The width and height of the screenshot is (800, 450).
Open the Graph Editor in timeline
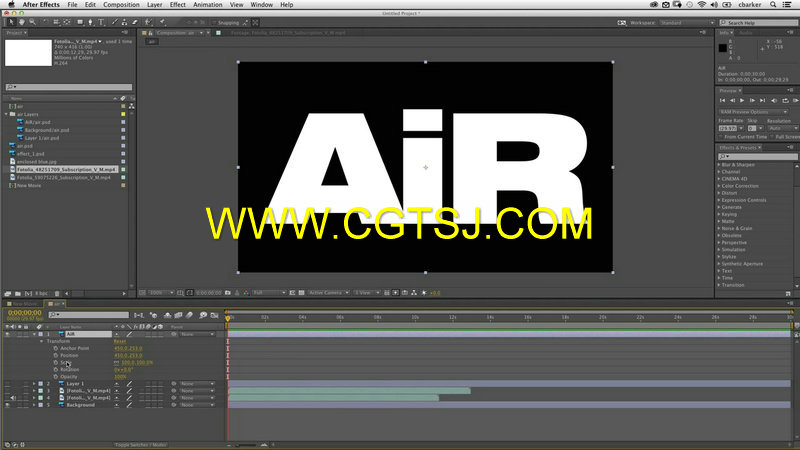point(214,315)
